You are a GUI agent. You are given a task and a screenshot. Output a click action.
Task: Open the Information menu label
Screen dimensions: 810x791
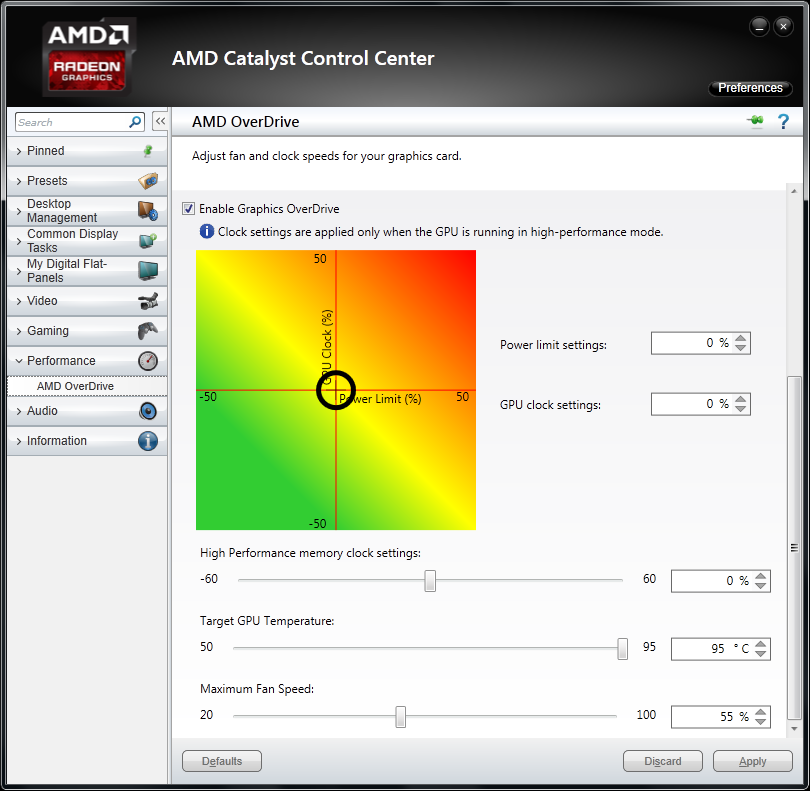pos(57,441)
